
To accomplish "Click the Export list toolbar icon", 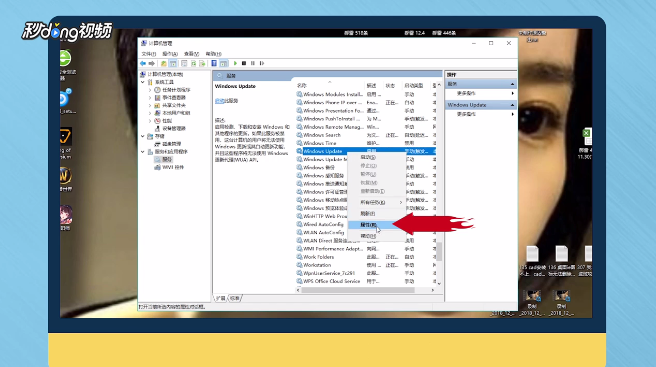I will pos(202,63).
